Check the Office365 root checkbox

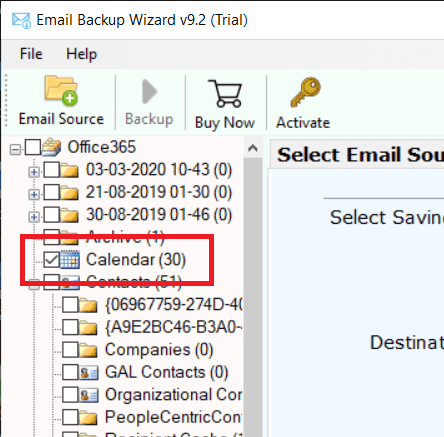tap(33, 147)
